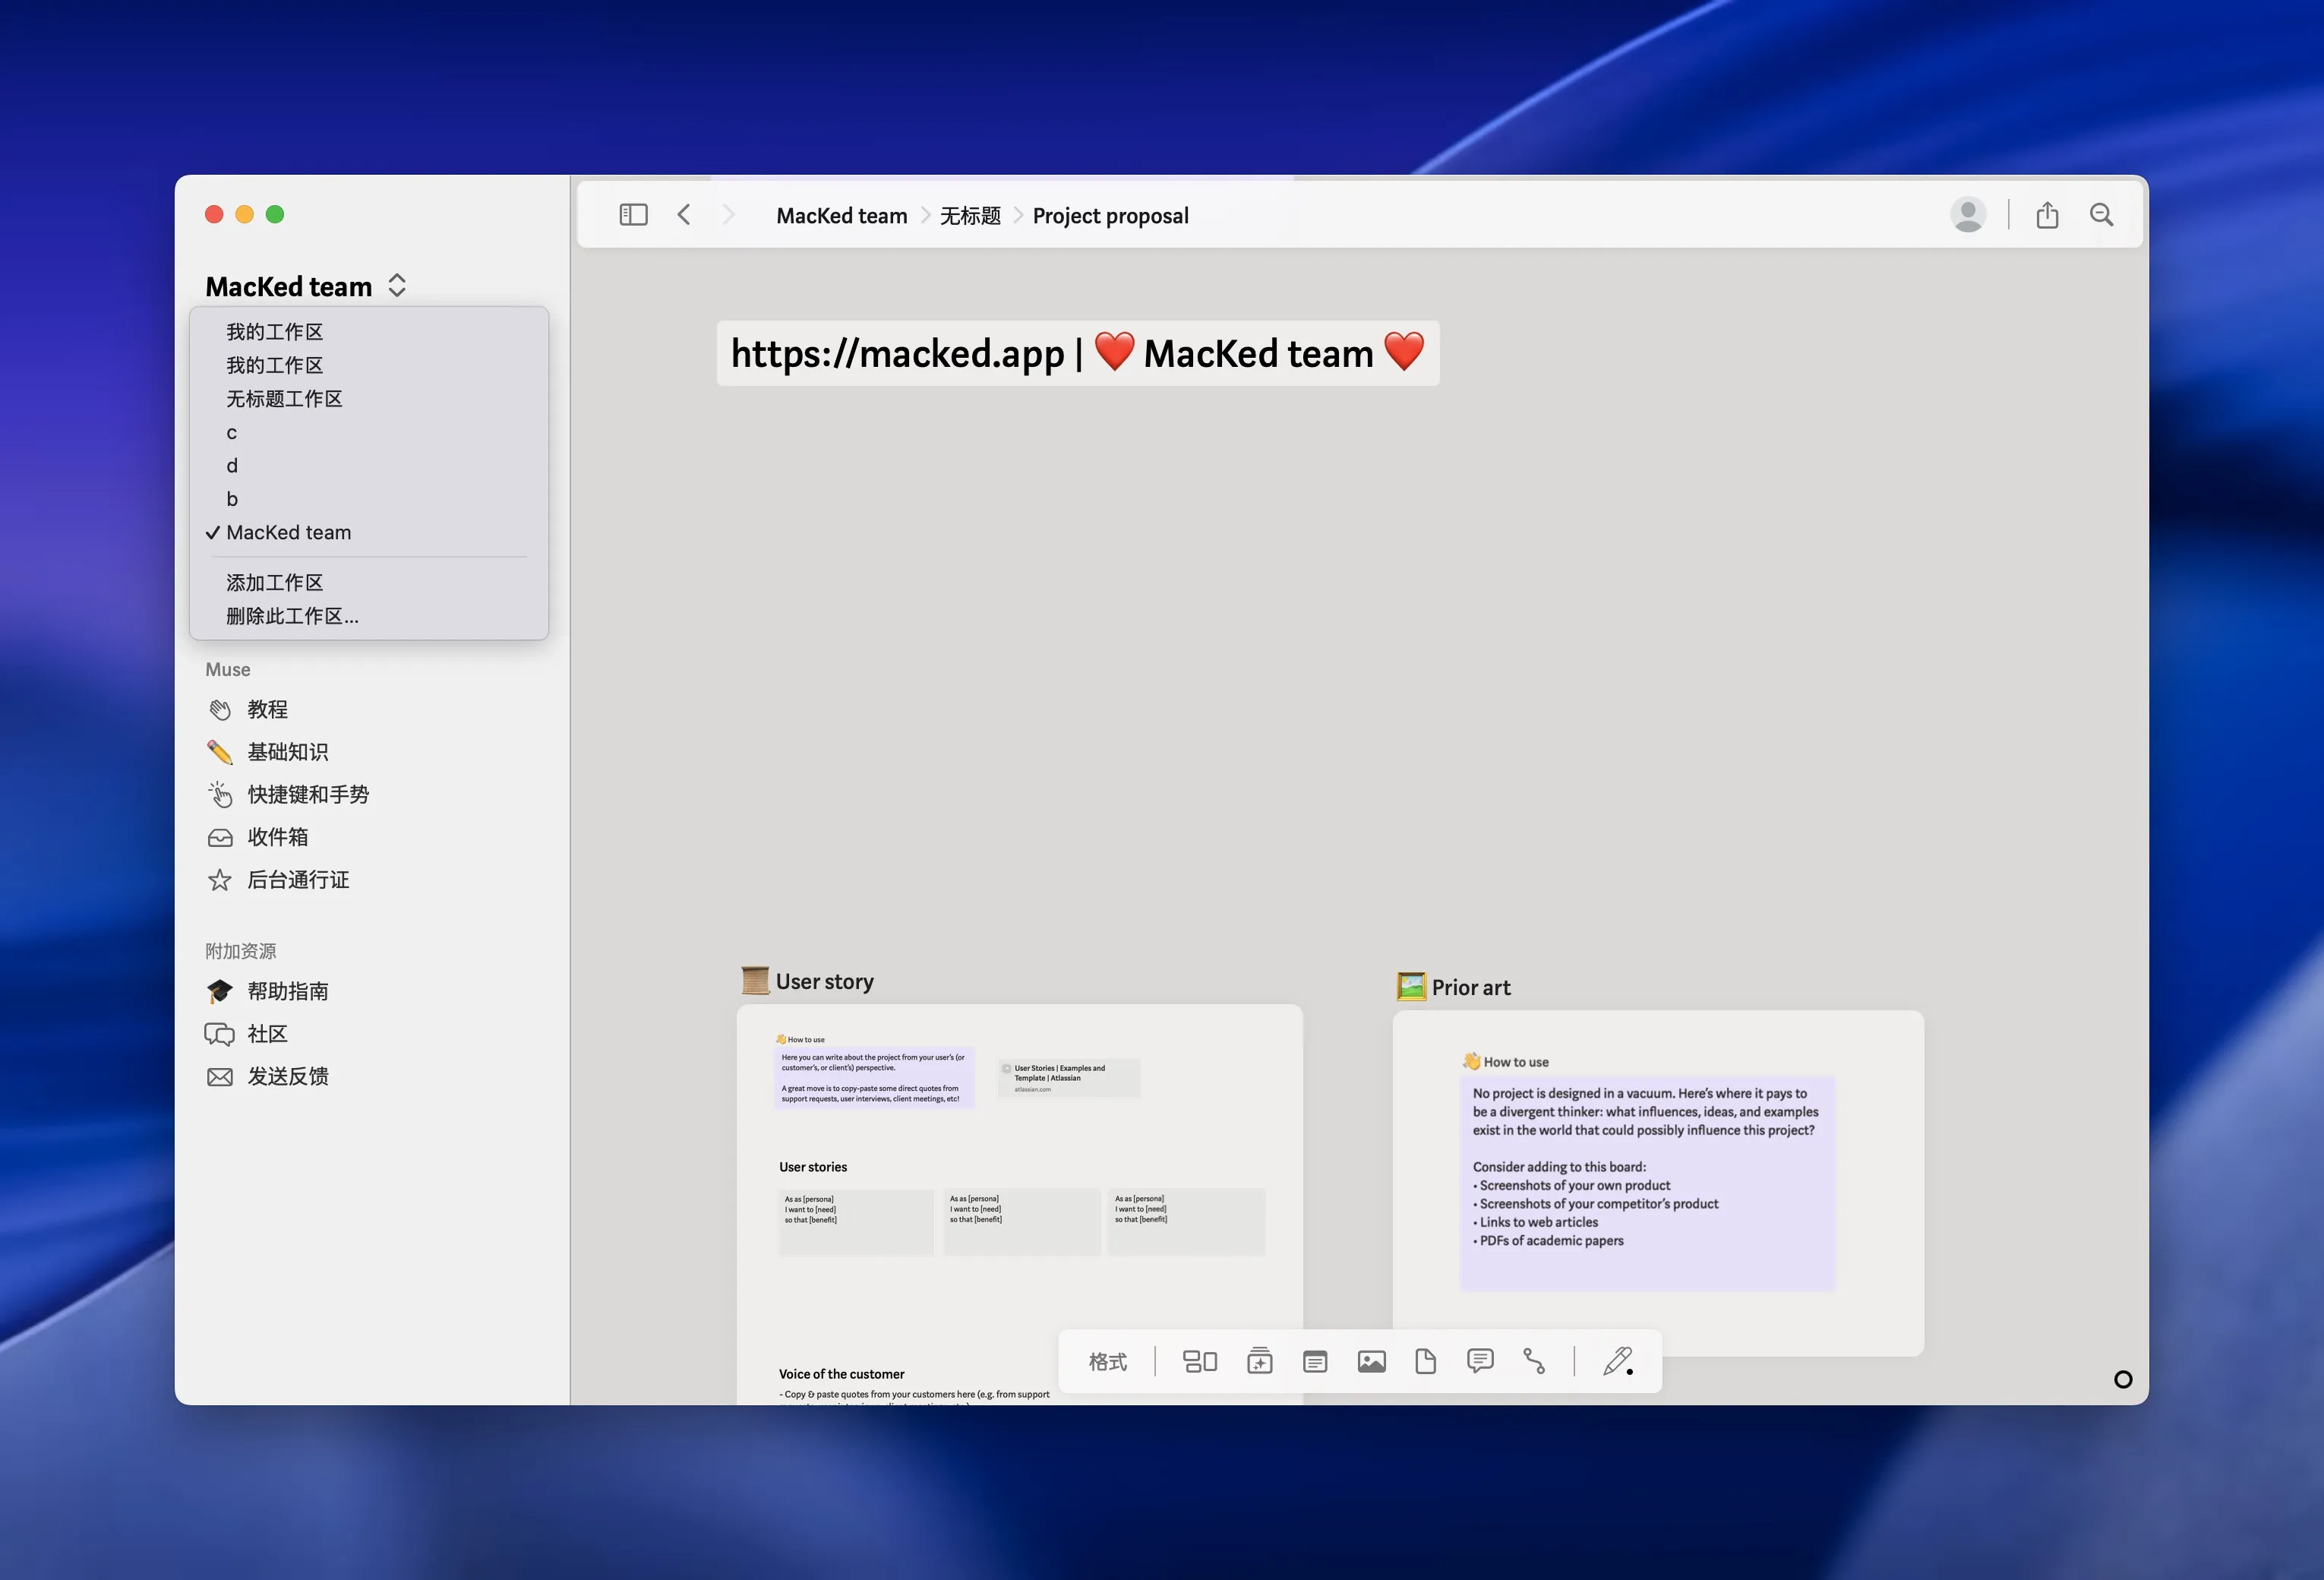This screenshot has width=2324, height=1580.
Task: Open the zoom magnifier icon
Action: click(2102, 215)
